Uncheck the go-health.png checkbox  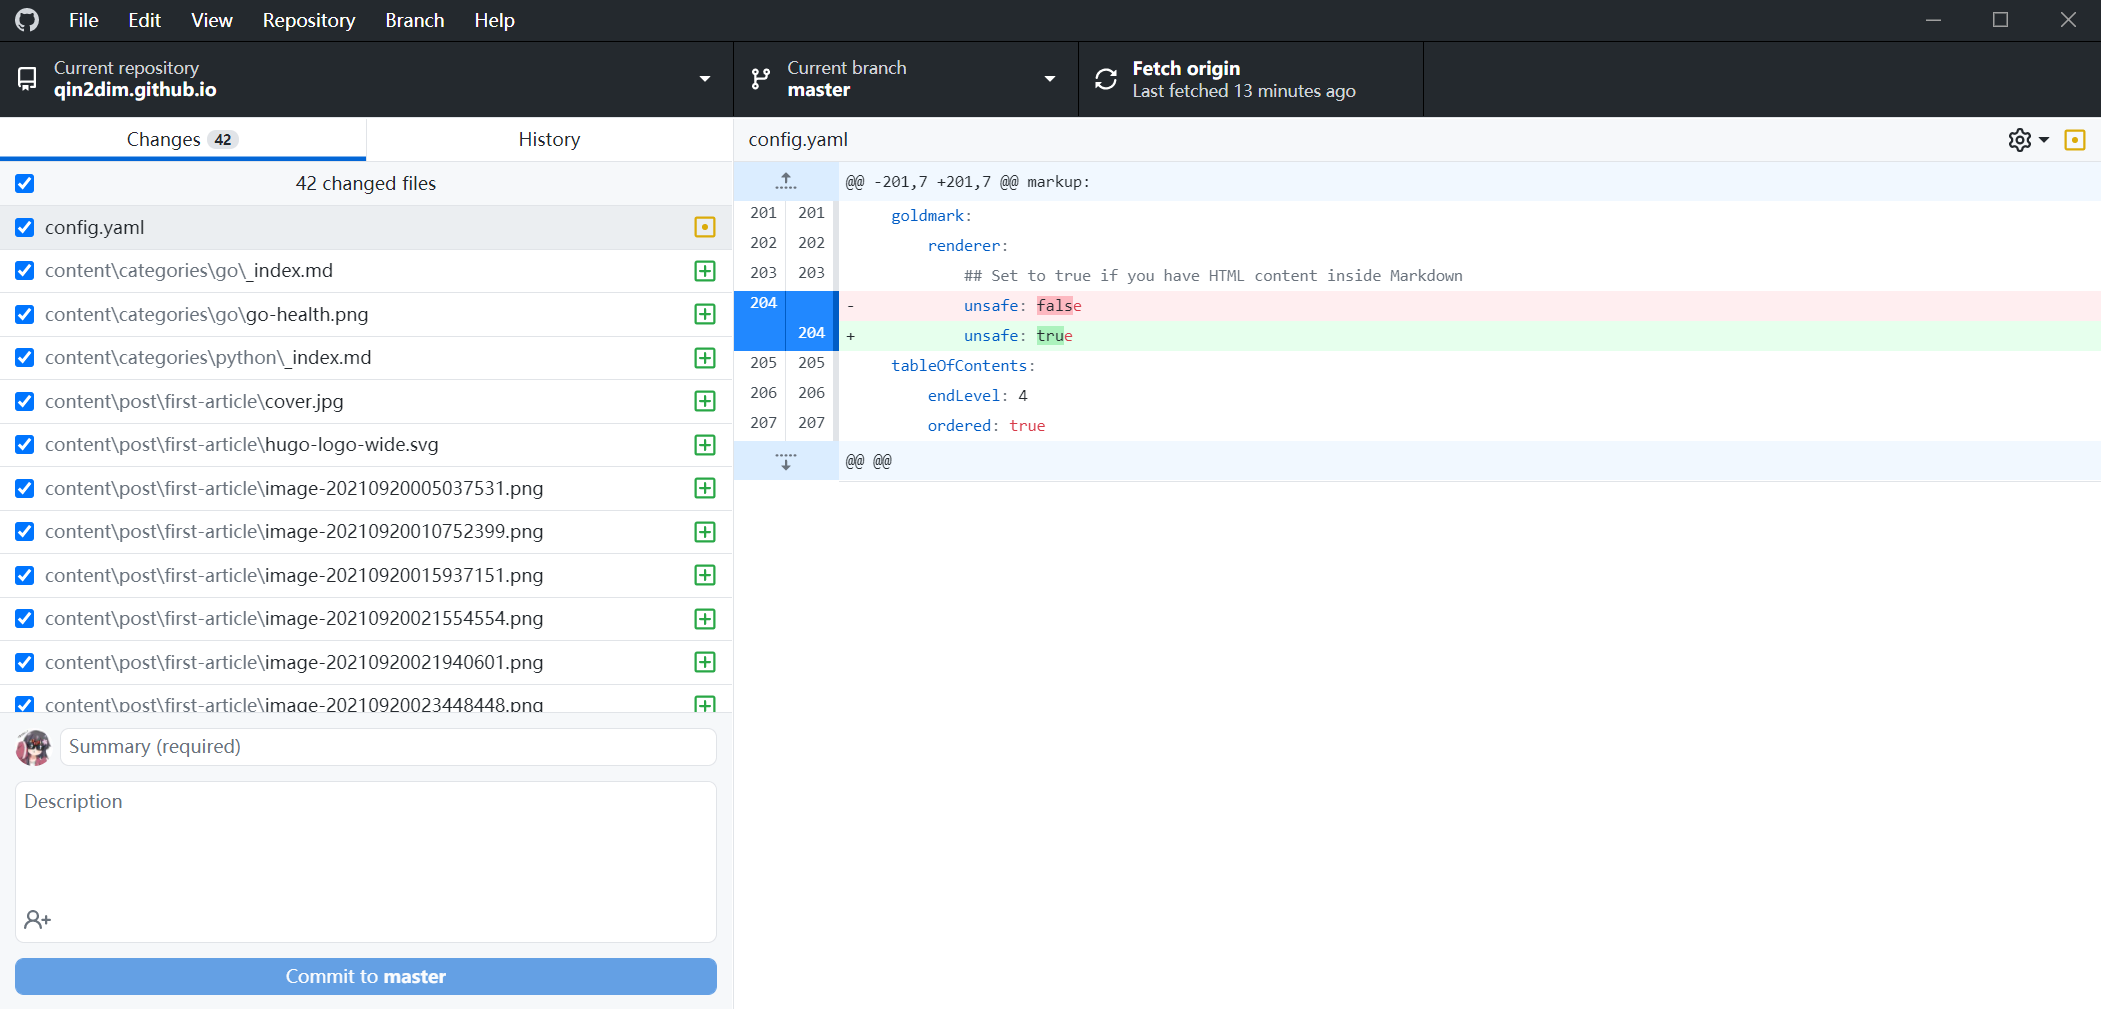[x=24, y=314]
